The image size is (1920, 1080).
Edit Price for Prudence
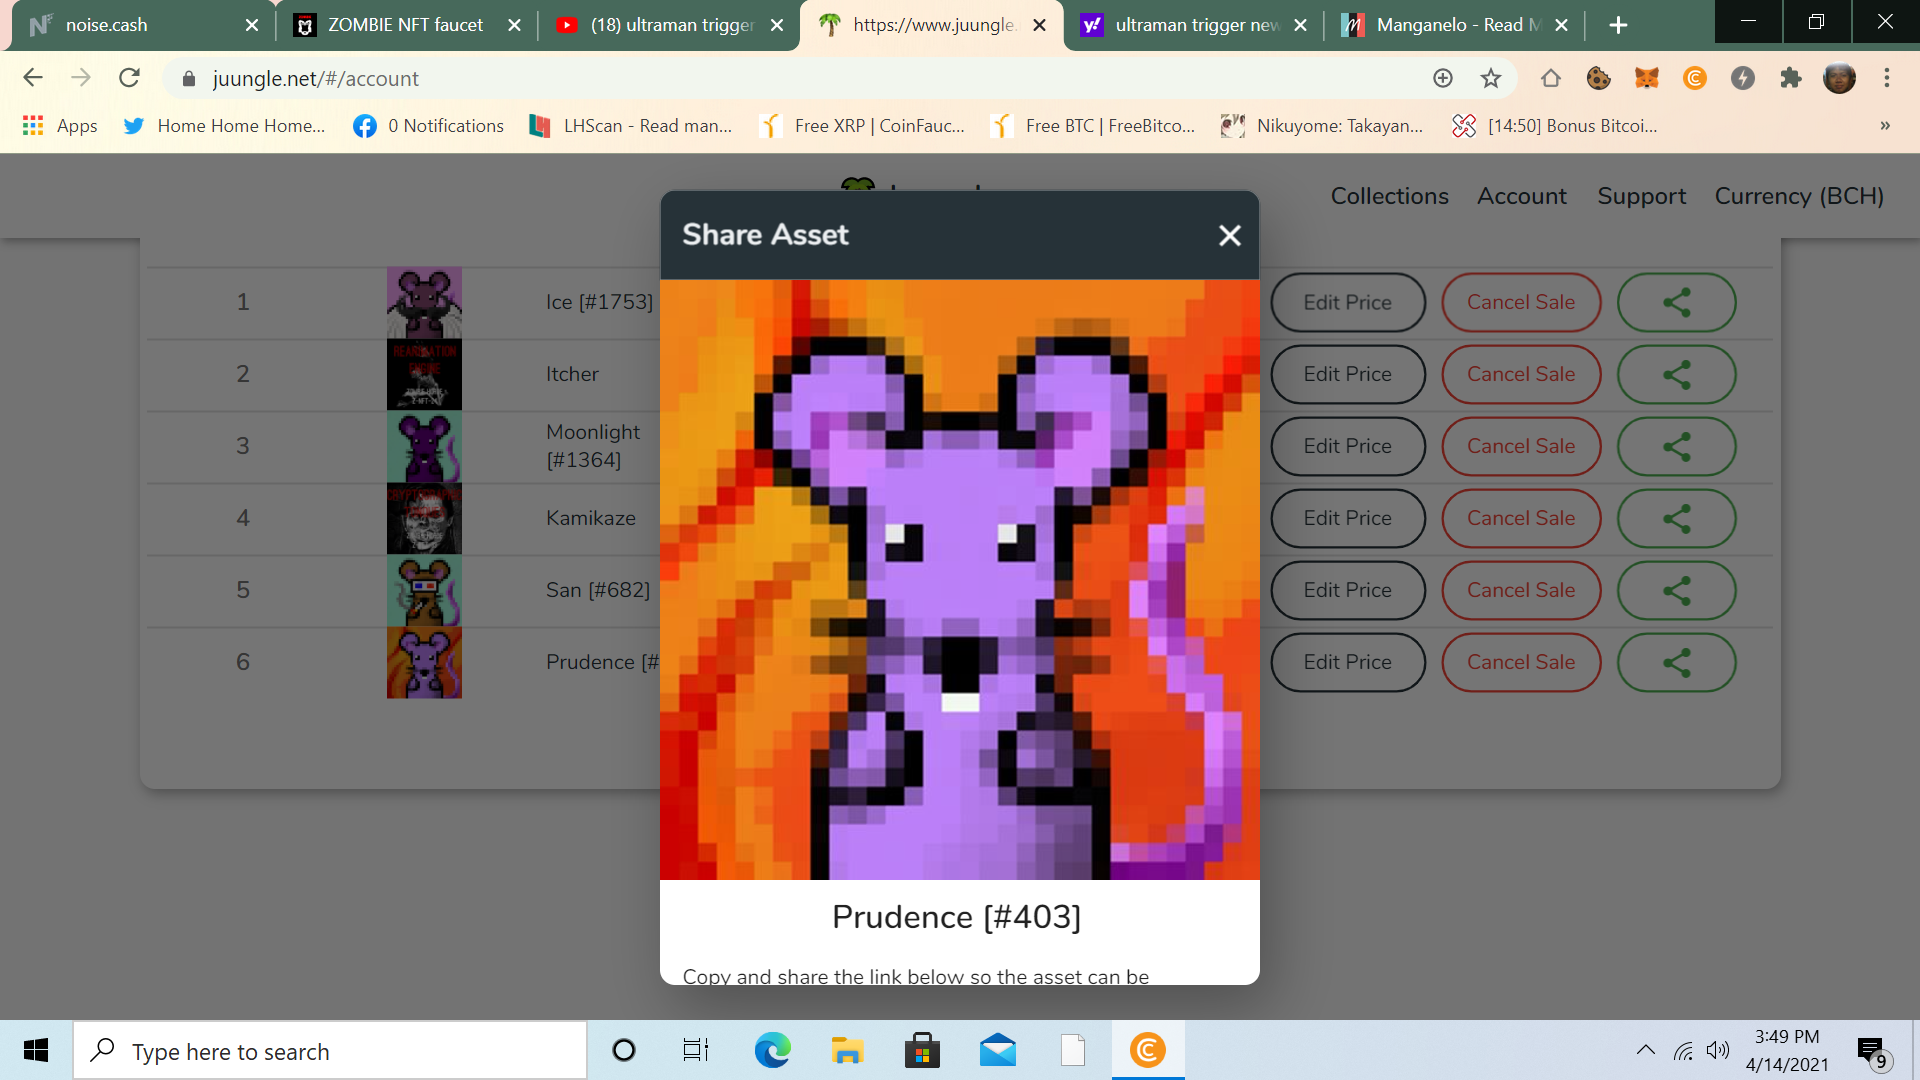point(1348,662)
